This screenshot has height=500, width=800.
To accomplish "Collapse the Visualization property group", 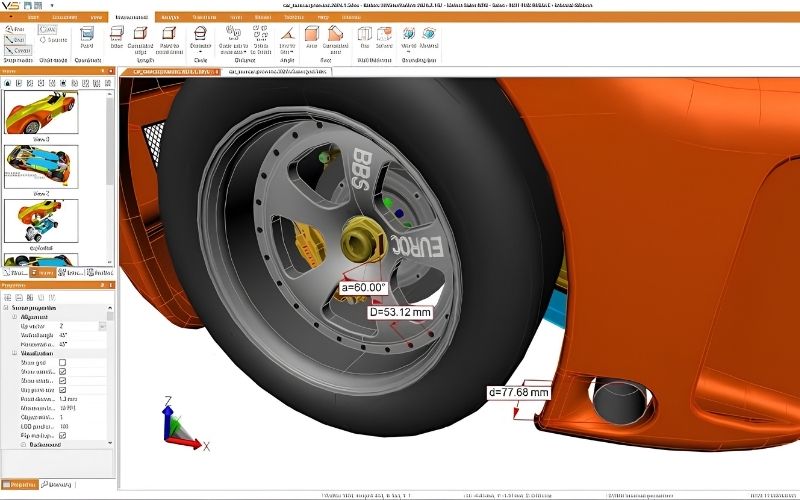I will 15,353.
